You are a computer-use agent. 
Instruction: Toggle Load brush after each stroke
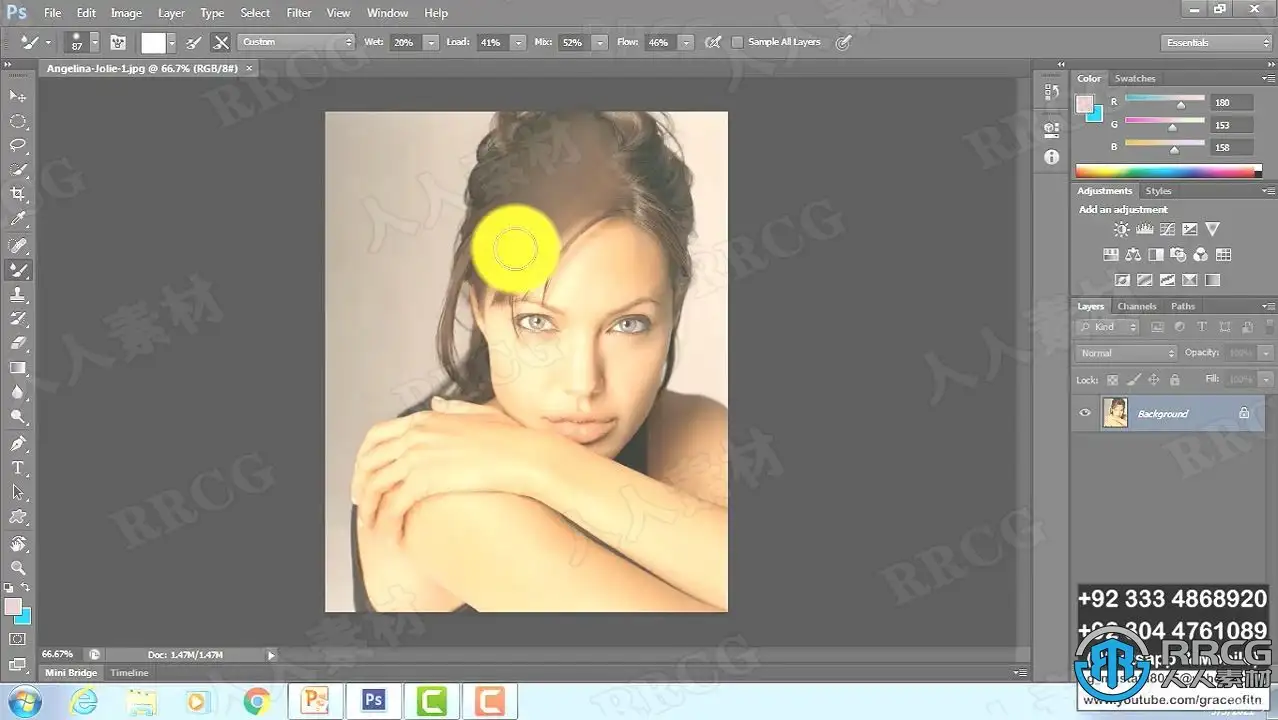pyautogui.click(x=194, y=42)
